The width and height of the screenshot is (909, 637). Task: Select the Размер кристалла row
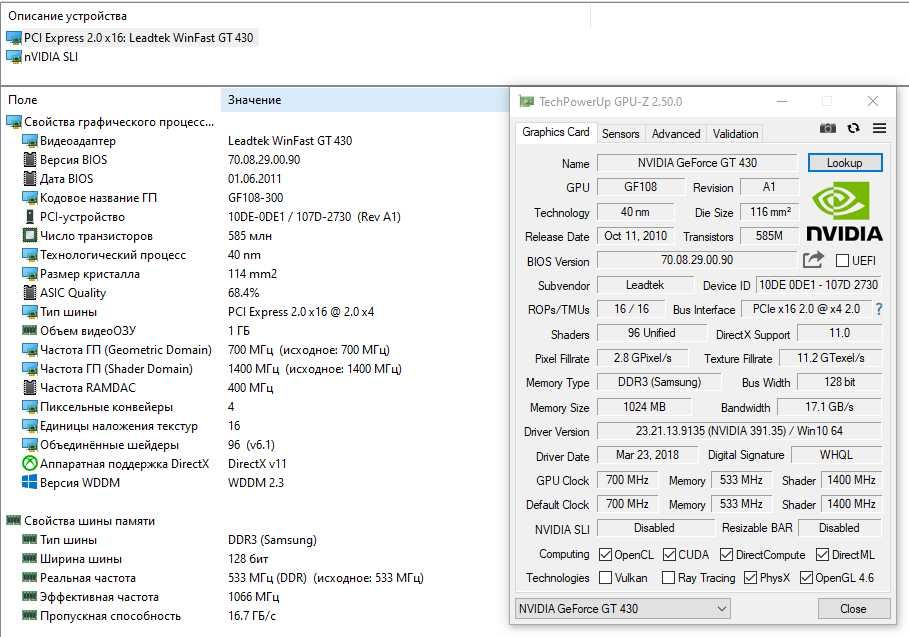pyautogui.click(x=255, y=274)
